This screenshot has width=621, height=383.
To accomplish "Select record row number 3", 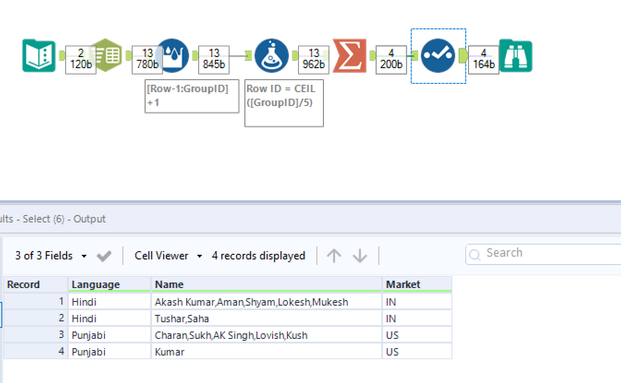I will point(36,335).
